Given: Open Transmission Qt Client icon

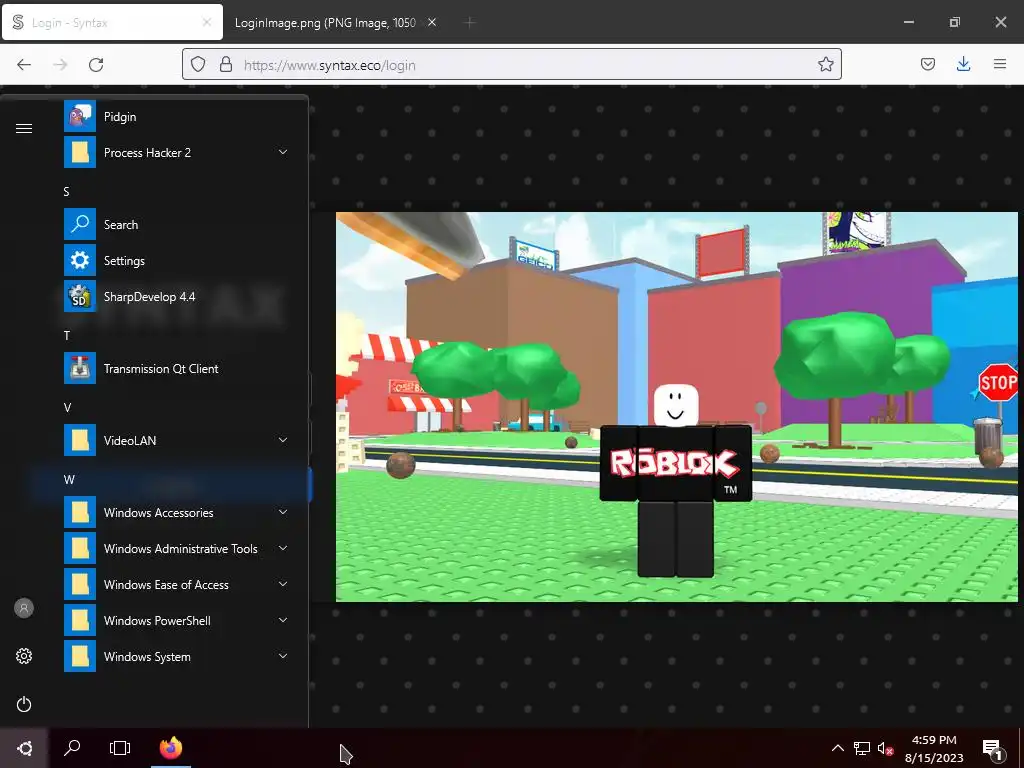Looking at the screenshot, I should 80,368.
